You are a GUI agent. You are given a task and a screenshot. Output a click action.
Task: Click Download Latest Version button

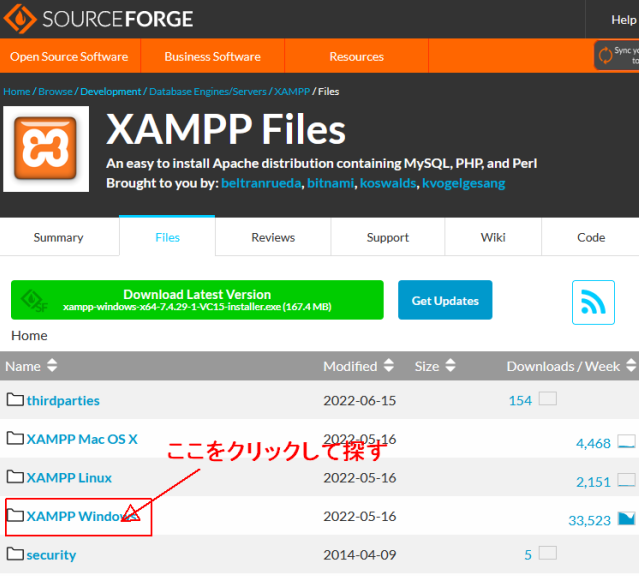click(197, 300)
